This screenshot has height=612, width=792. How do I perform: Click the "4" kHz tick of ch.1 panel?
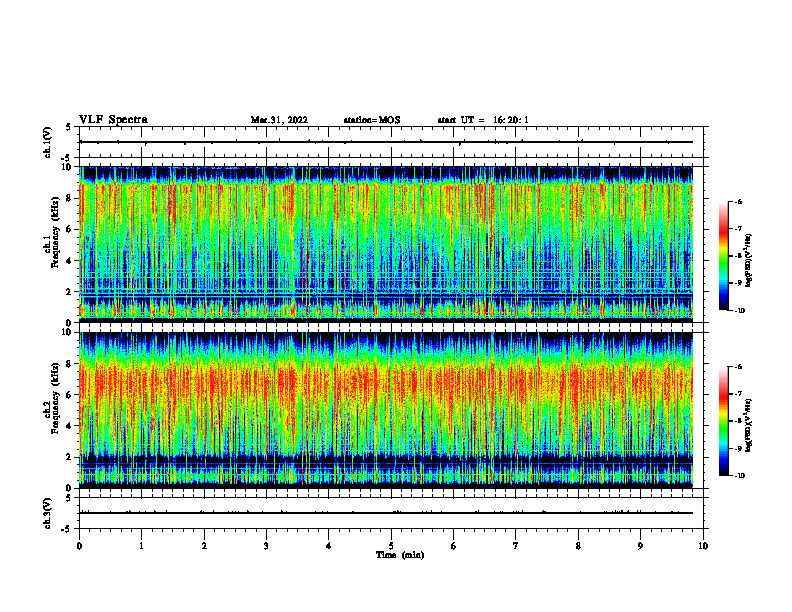70,261
